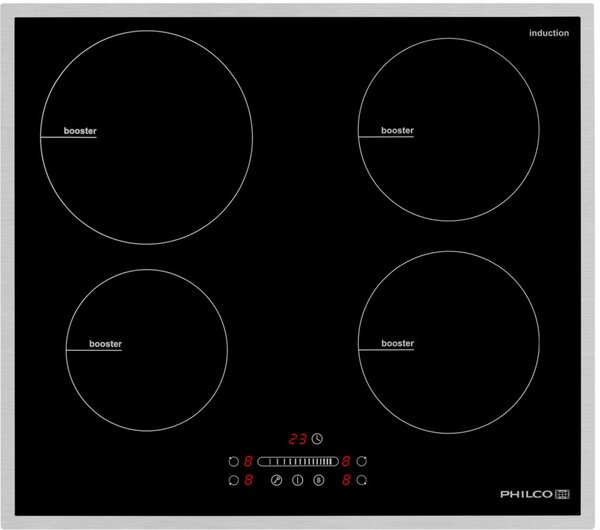This screenshot has height=530, width=600.
Task: Tap the rear-left zone power level digit
Action: pos(248,461)
